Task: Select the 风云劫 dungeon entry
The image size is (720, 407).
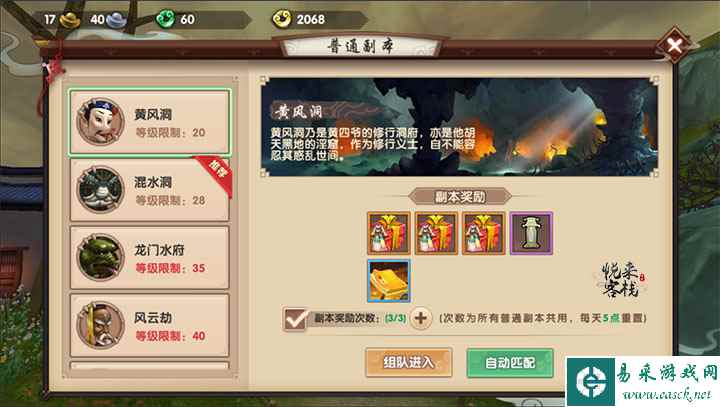Action: pos(150,325)
